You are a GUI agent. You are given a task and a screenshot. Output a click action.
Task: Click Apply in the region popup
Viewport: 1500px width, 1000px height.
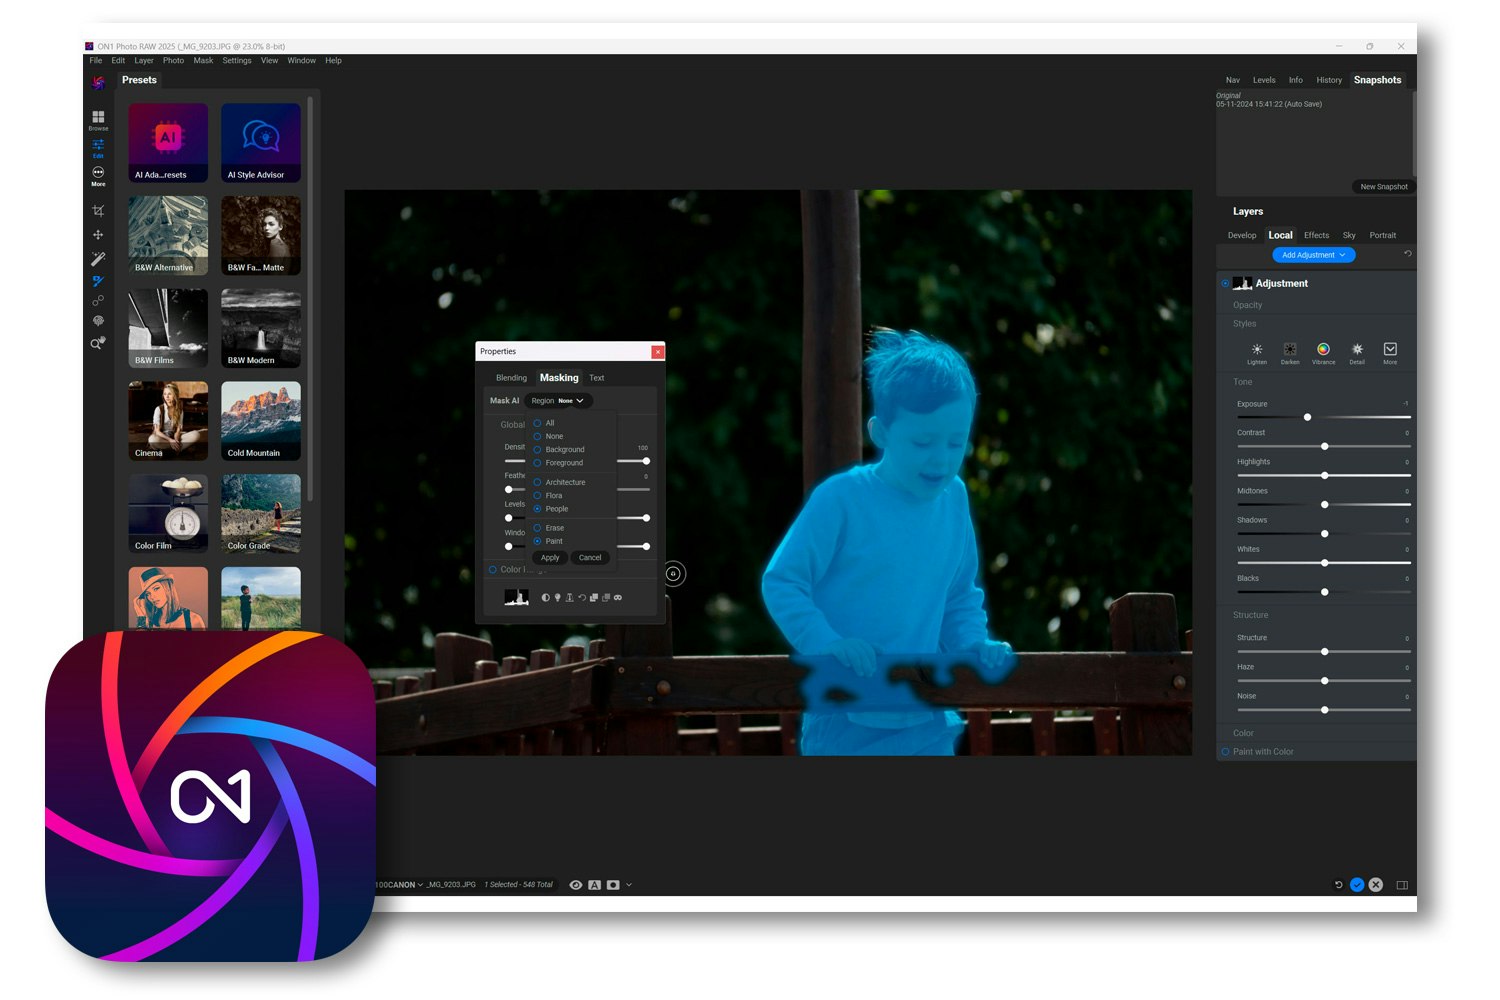[550, 558]
